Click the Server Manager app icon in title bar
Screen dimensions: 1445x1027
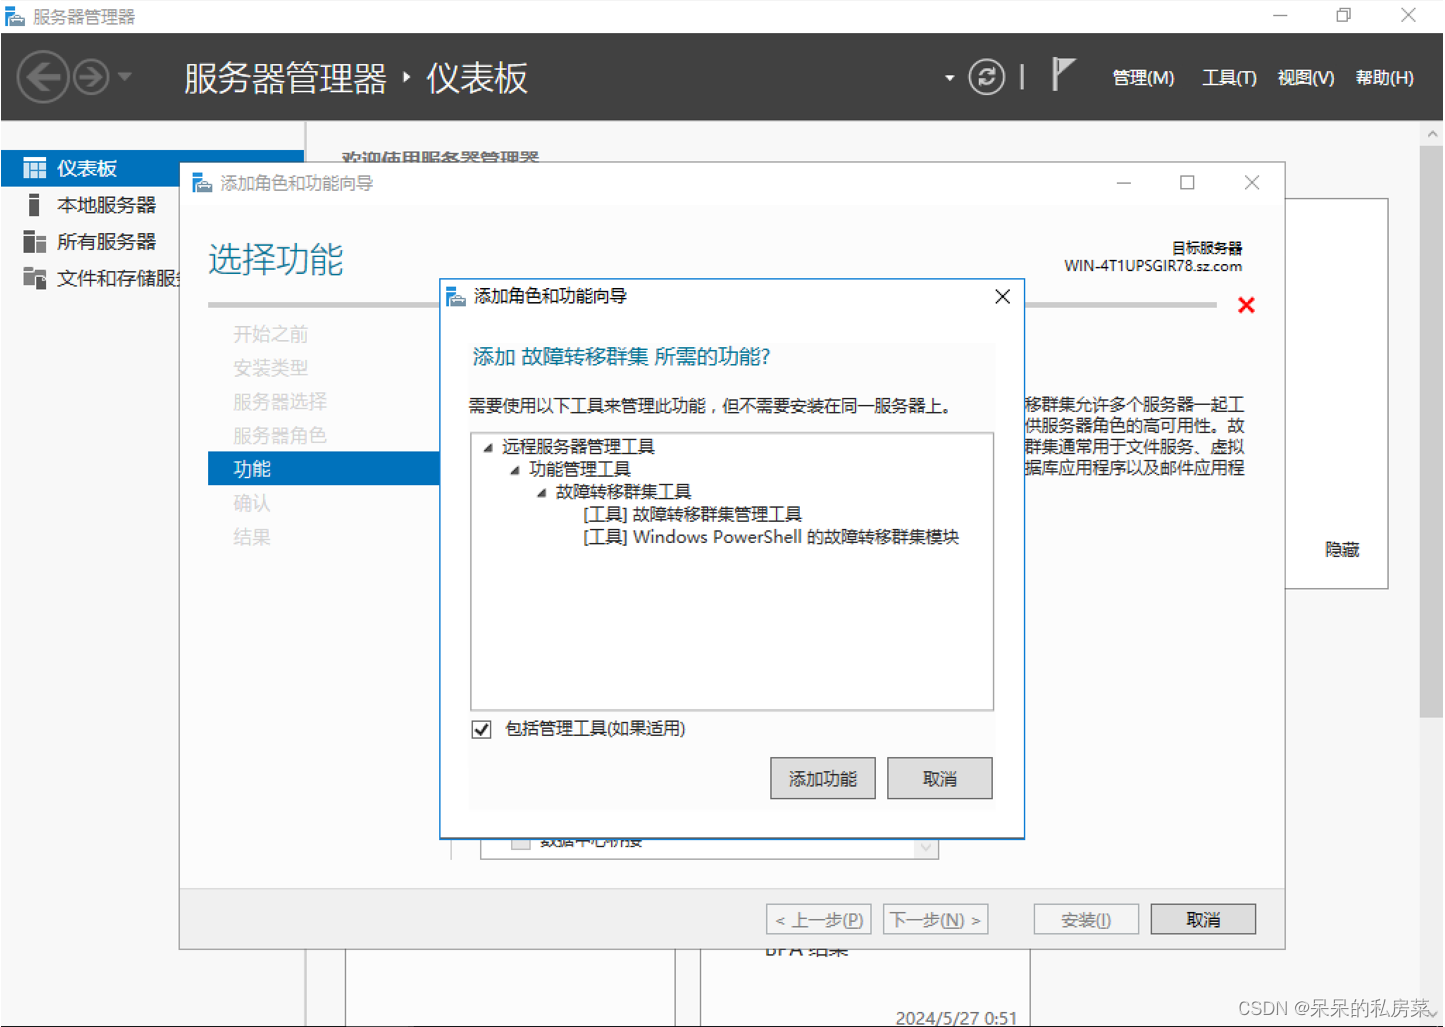[15, 16]
